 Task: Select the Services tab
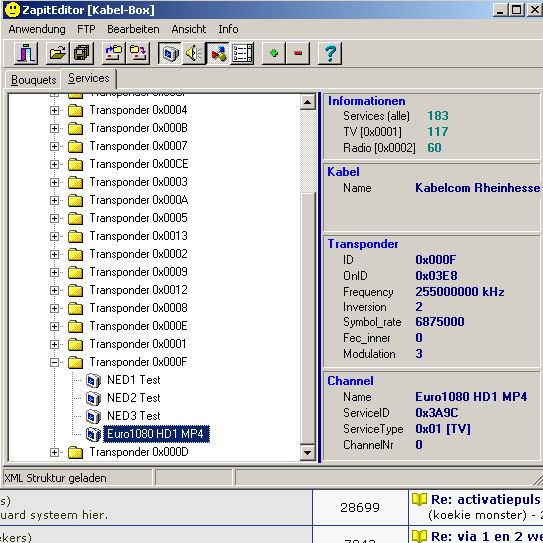[89, 78]
